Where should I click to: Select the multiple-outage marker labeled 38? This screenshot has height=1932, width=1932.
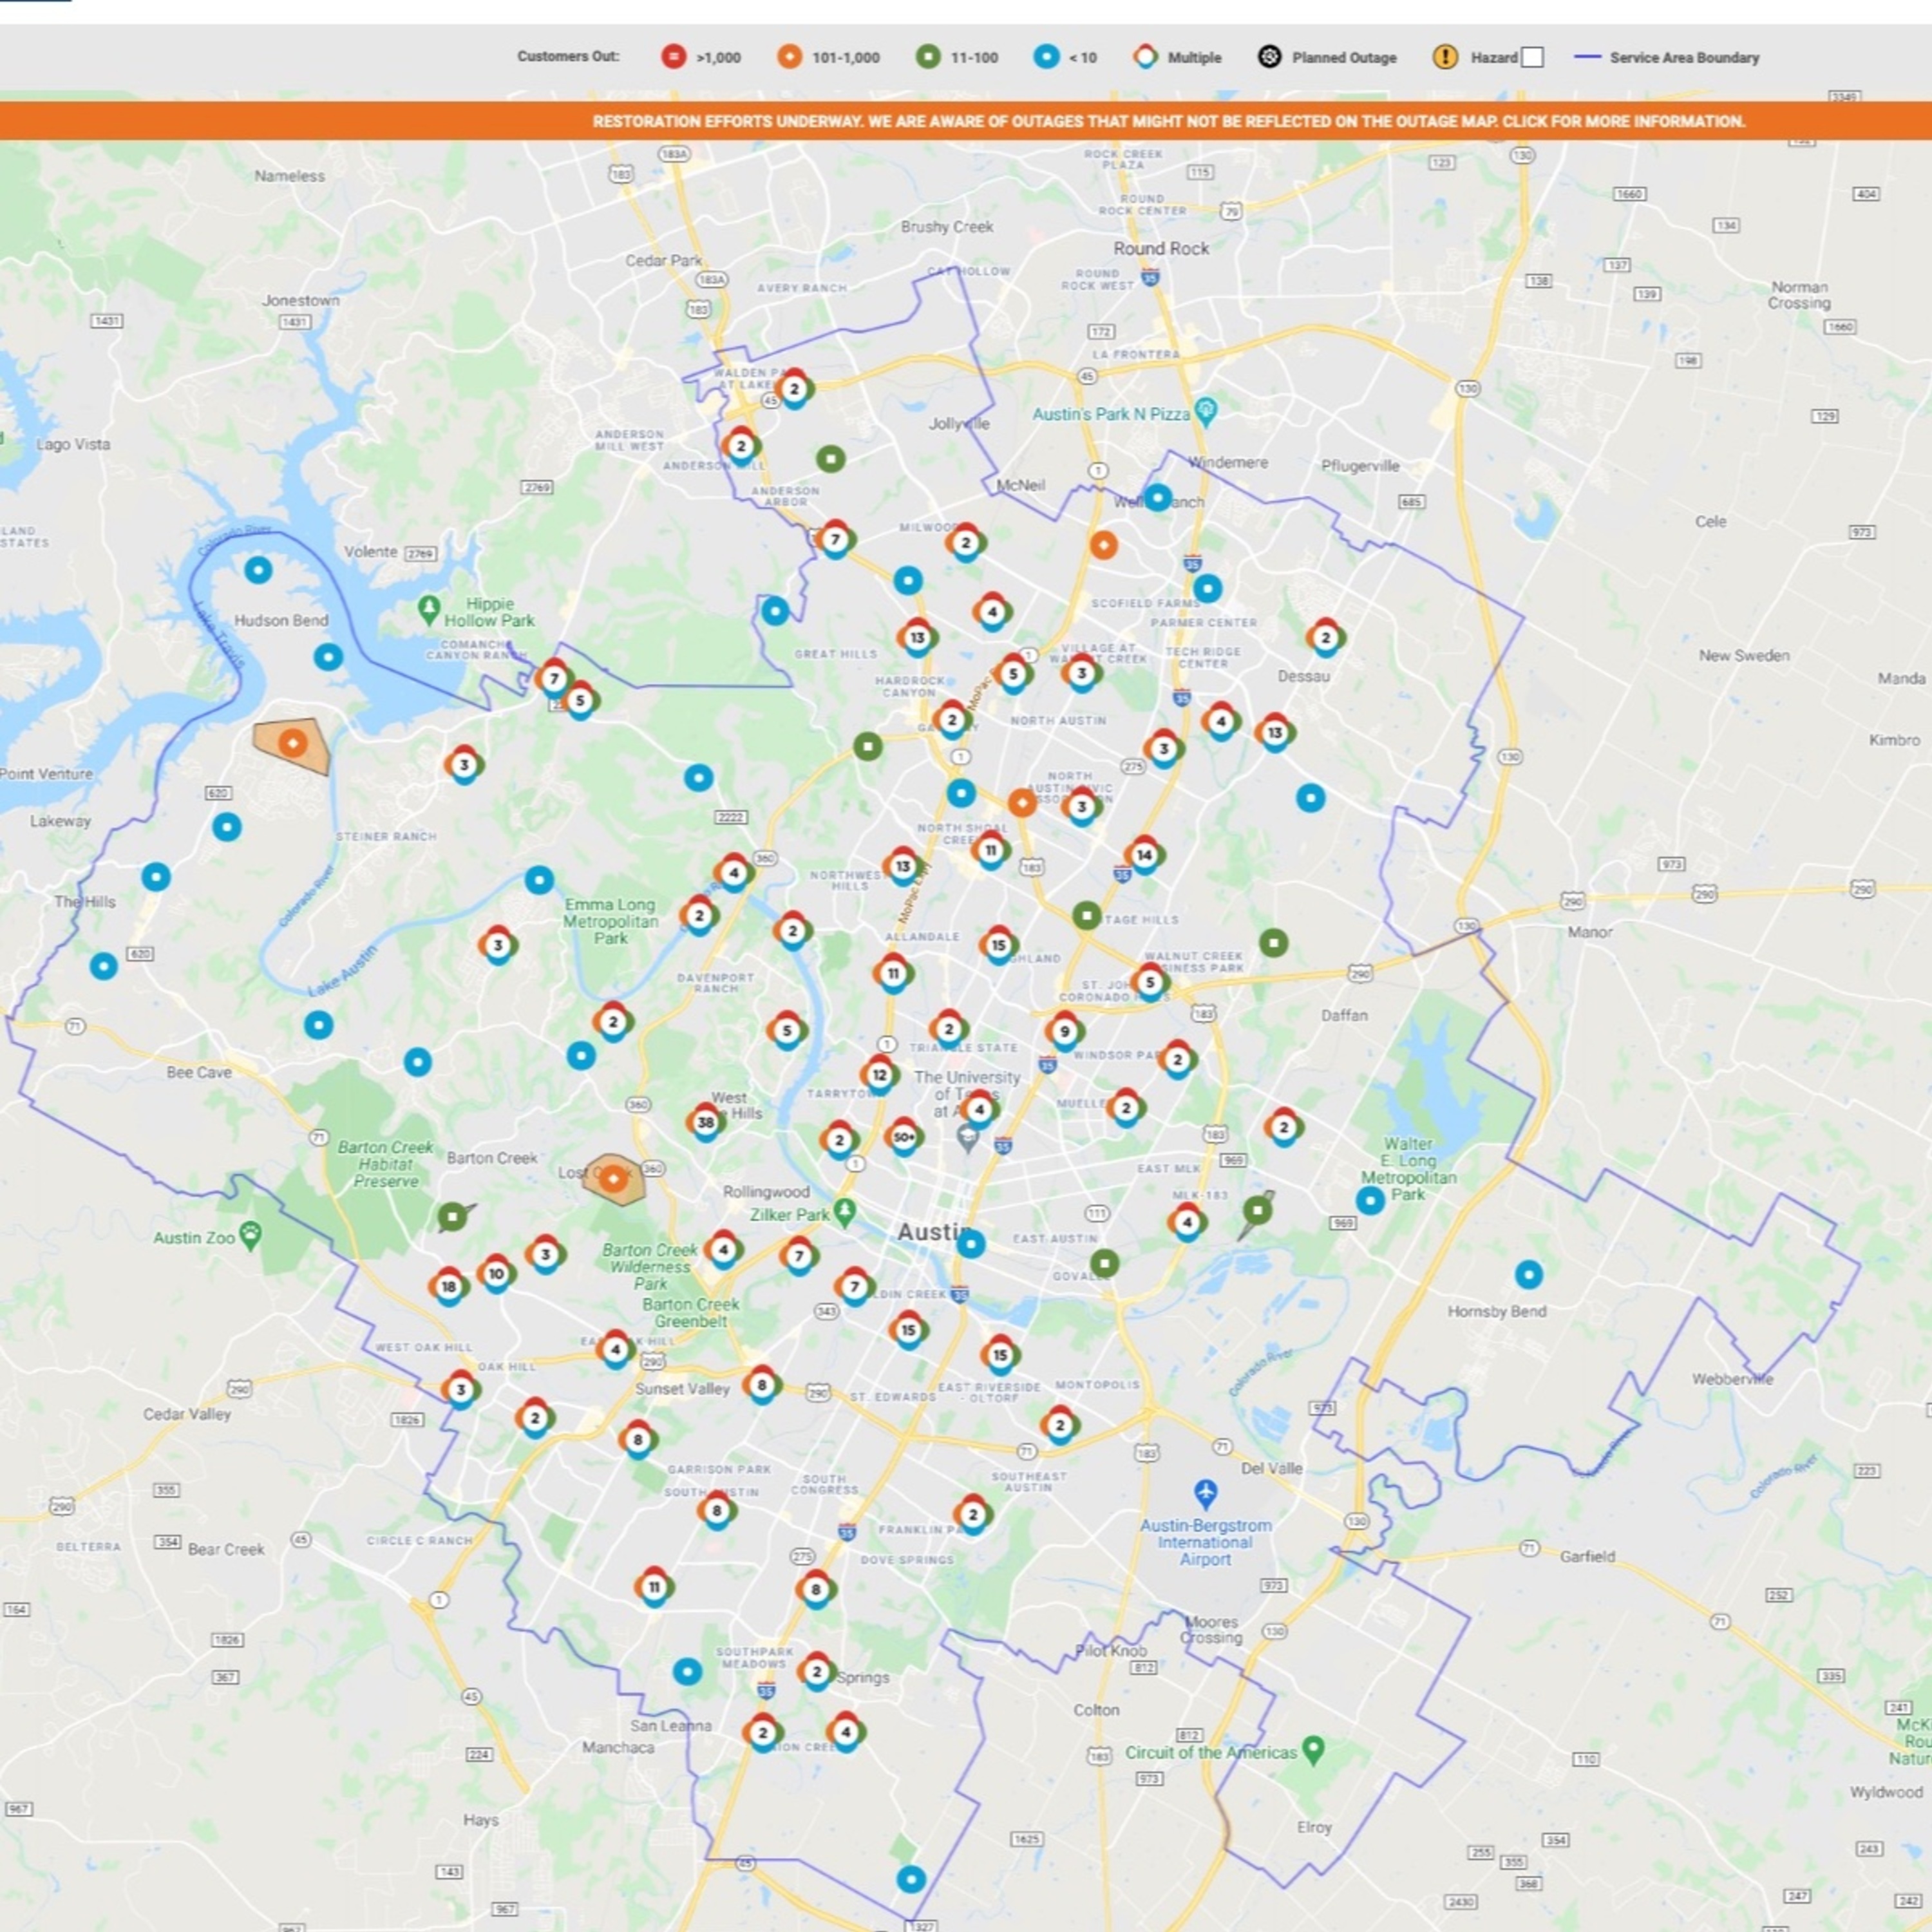[706, 1122]
